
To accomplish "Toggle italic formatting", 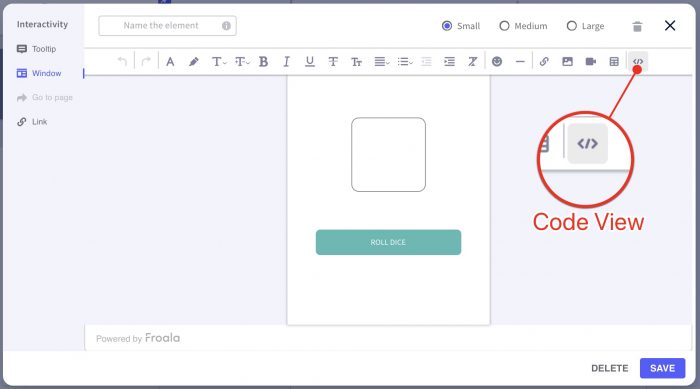I will pos(287,62).
